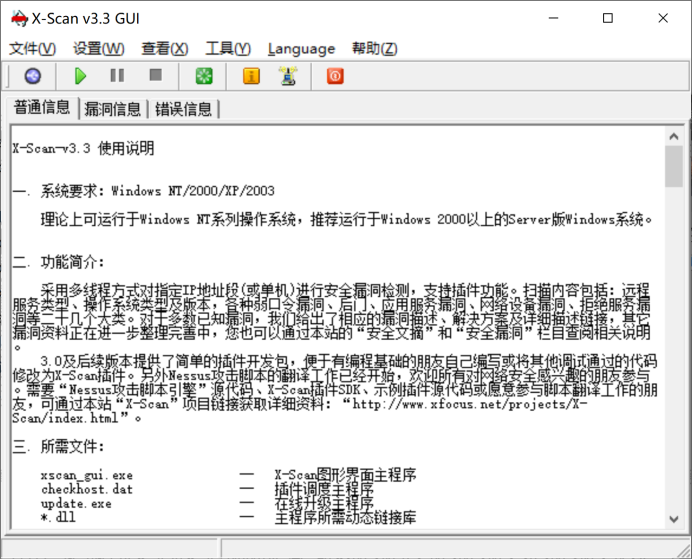Open the orange info manual icon

coord(251,76)
